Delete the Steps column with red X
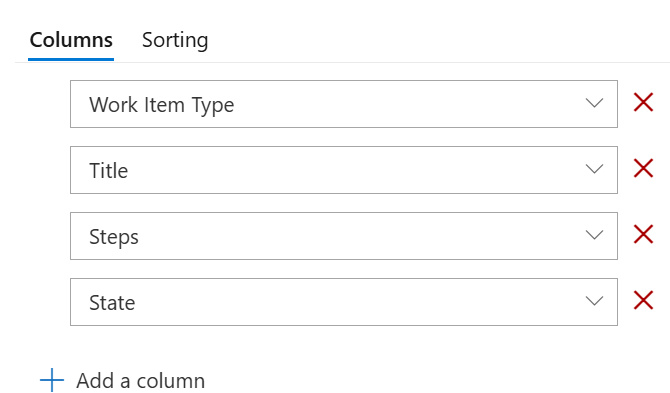The height and width of the screenshot is (393, 670). [x=643, y=234]
